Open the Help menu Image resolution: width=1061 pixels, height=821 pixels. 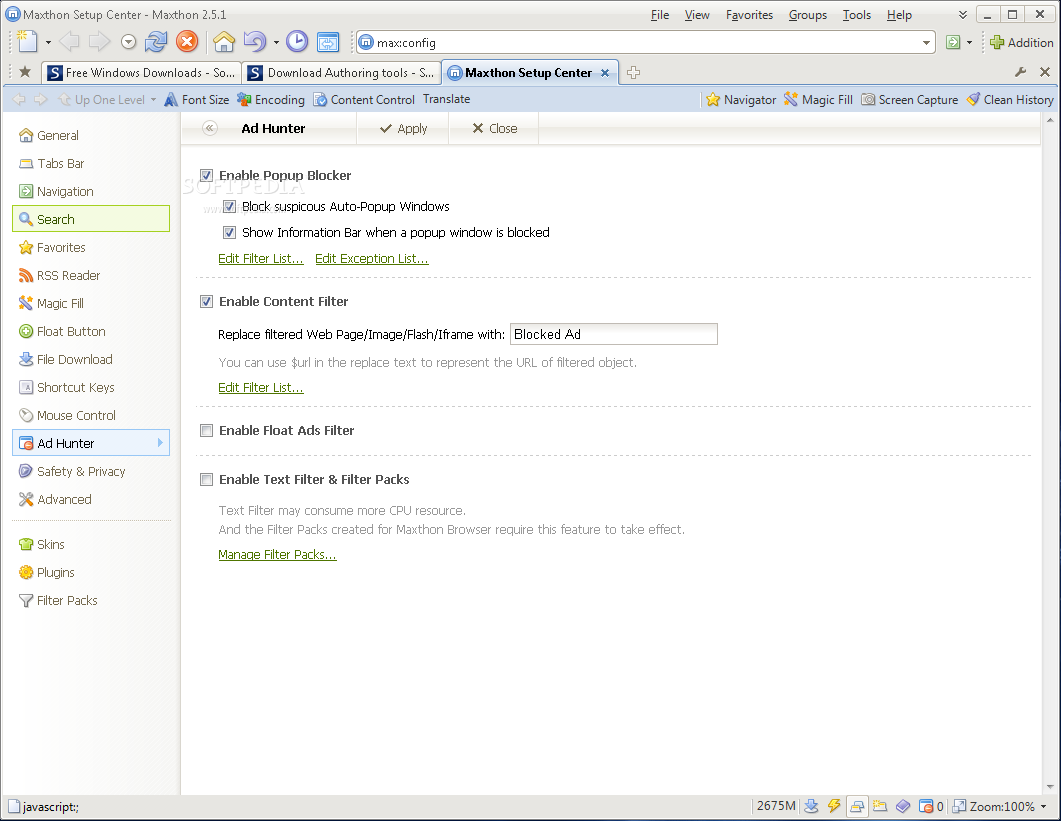pos(899,15)
